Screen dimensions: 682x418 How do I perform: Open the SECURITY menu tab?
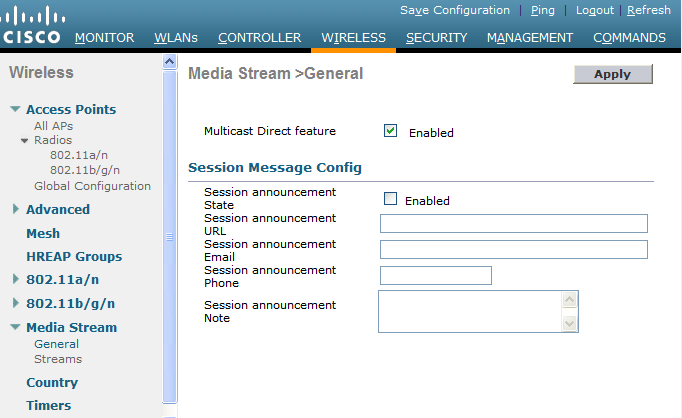(x=436, y=38)
